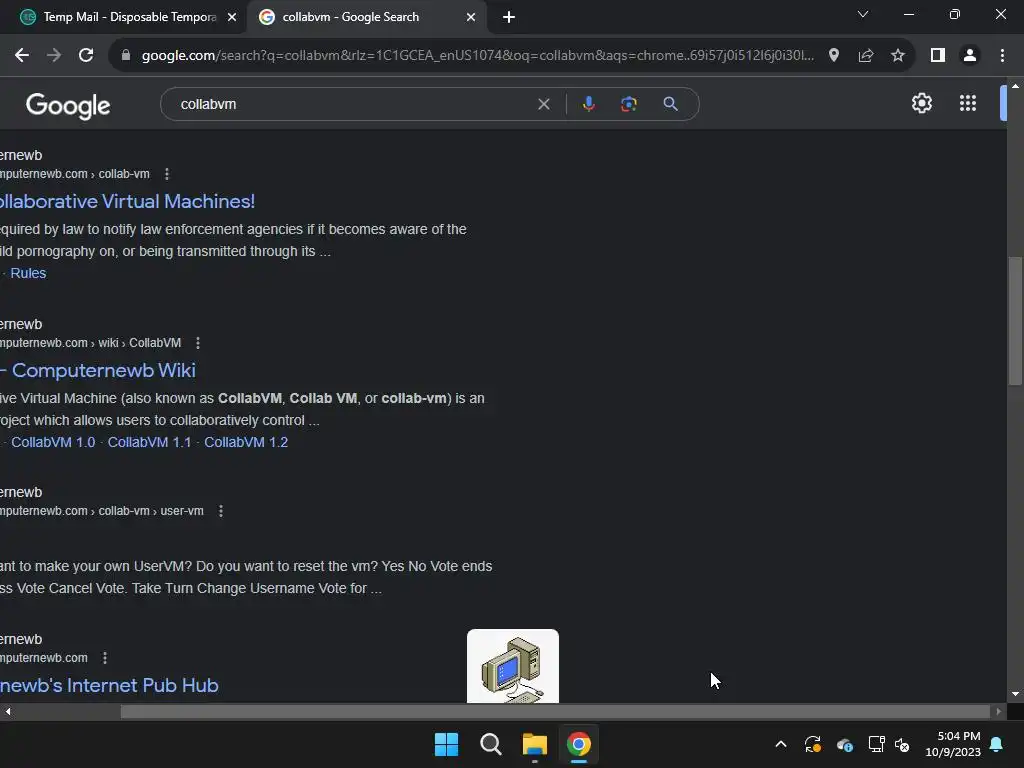Click the location pin icon in address bar
Viewport: 1024px width, 768px height.
click(x=834, y=56)
